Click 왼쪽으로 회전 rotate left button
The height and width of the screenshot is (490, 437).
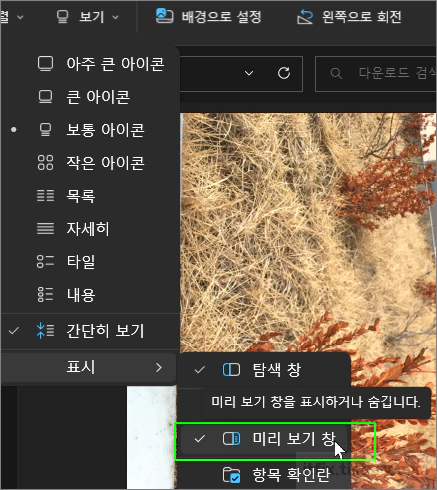tap(349, 17)
